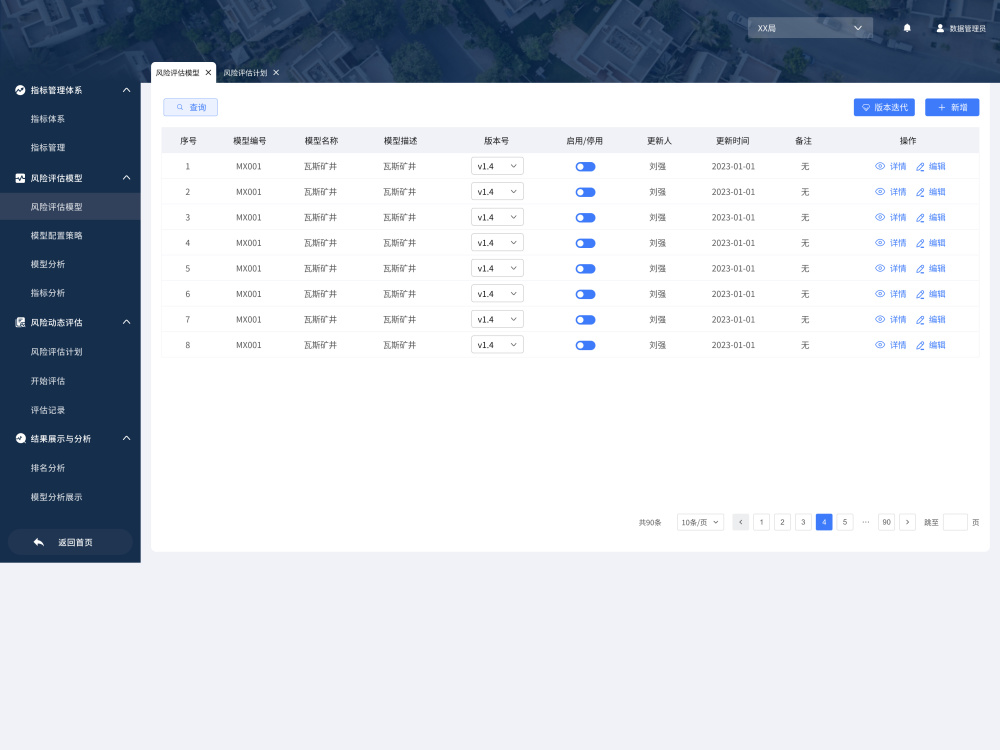Collapse the 指标管理体系 menu group

[126, 90]
